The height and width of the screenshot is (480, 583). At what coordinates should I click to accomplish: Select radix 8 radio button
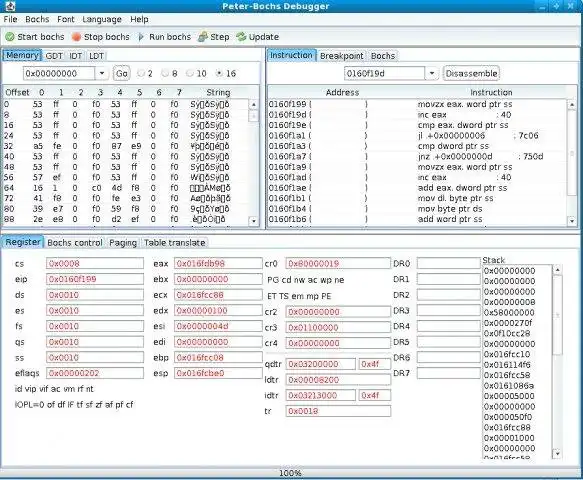point(165,73)
